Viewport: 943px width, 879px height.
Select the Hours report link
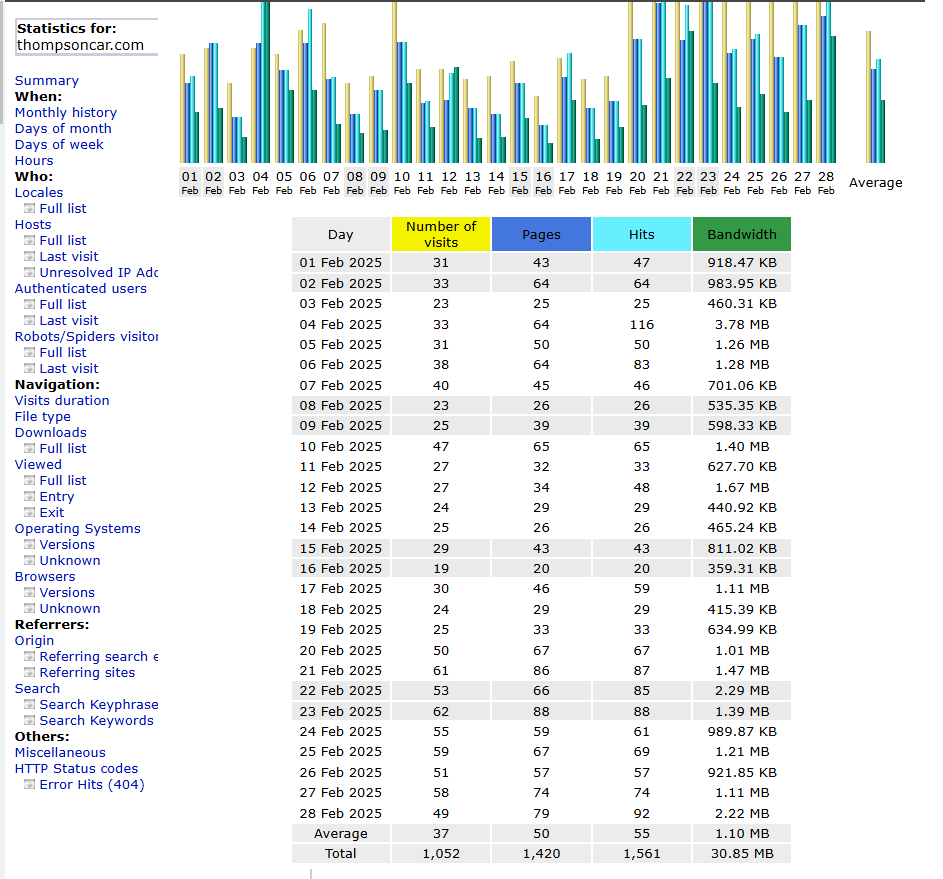34,161
